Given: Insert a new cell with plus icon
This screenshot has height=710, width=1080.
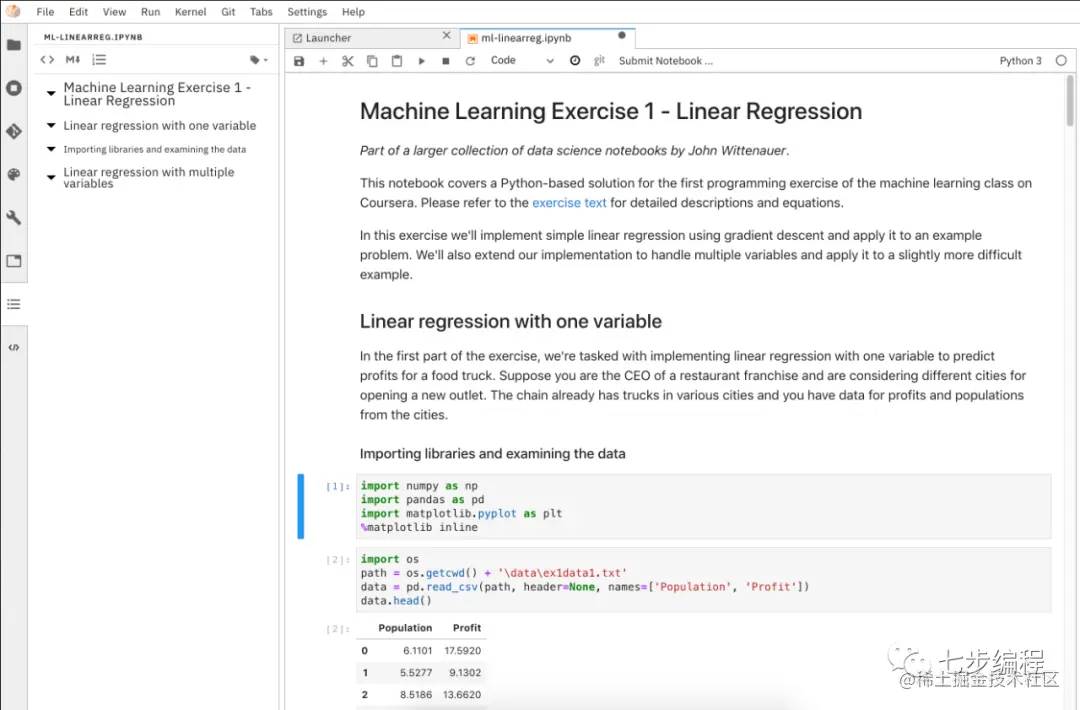Looking at the screenshot, I should point(323,61).
